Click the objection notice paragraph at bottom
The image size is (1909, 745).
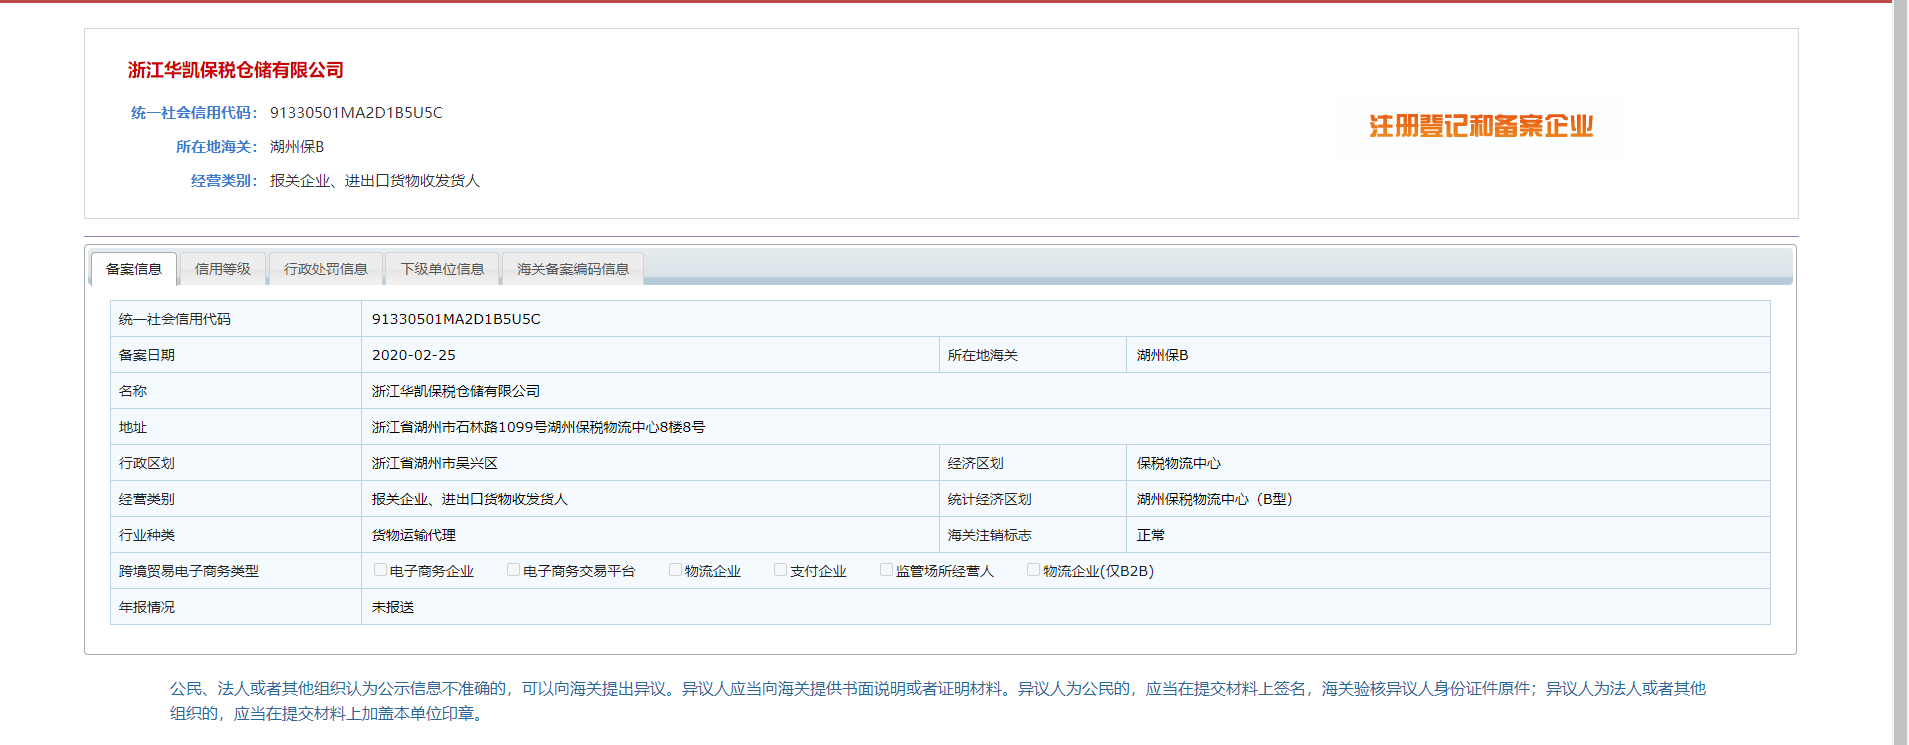[938, 701]
